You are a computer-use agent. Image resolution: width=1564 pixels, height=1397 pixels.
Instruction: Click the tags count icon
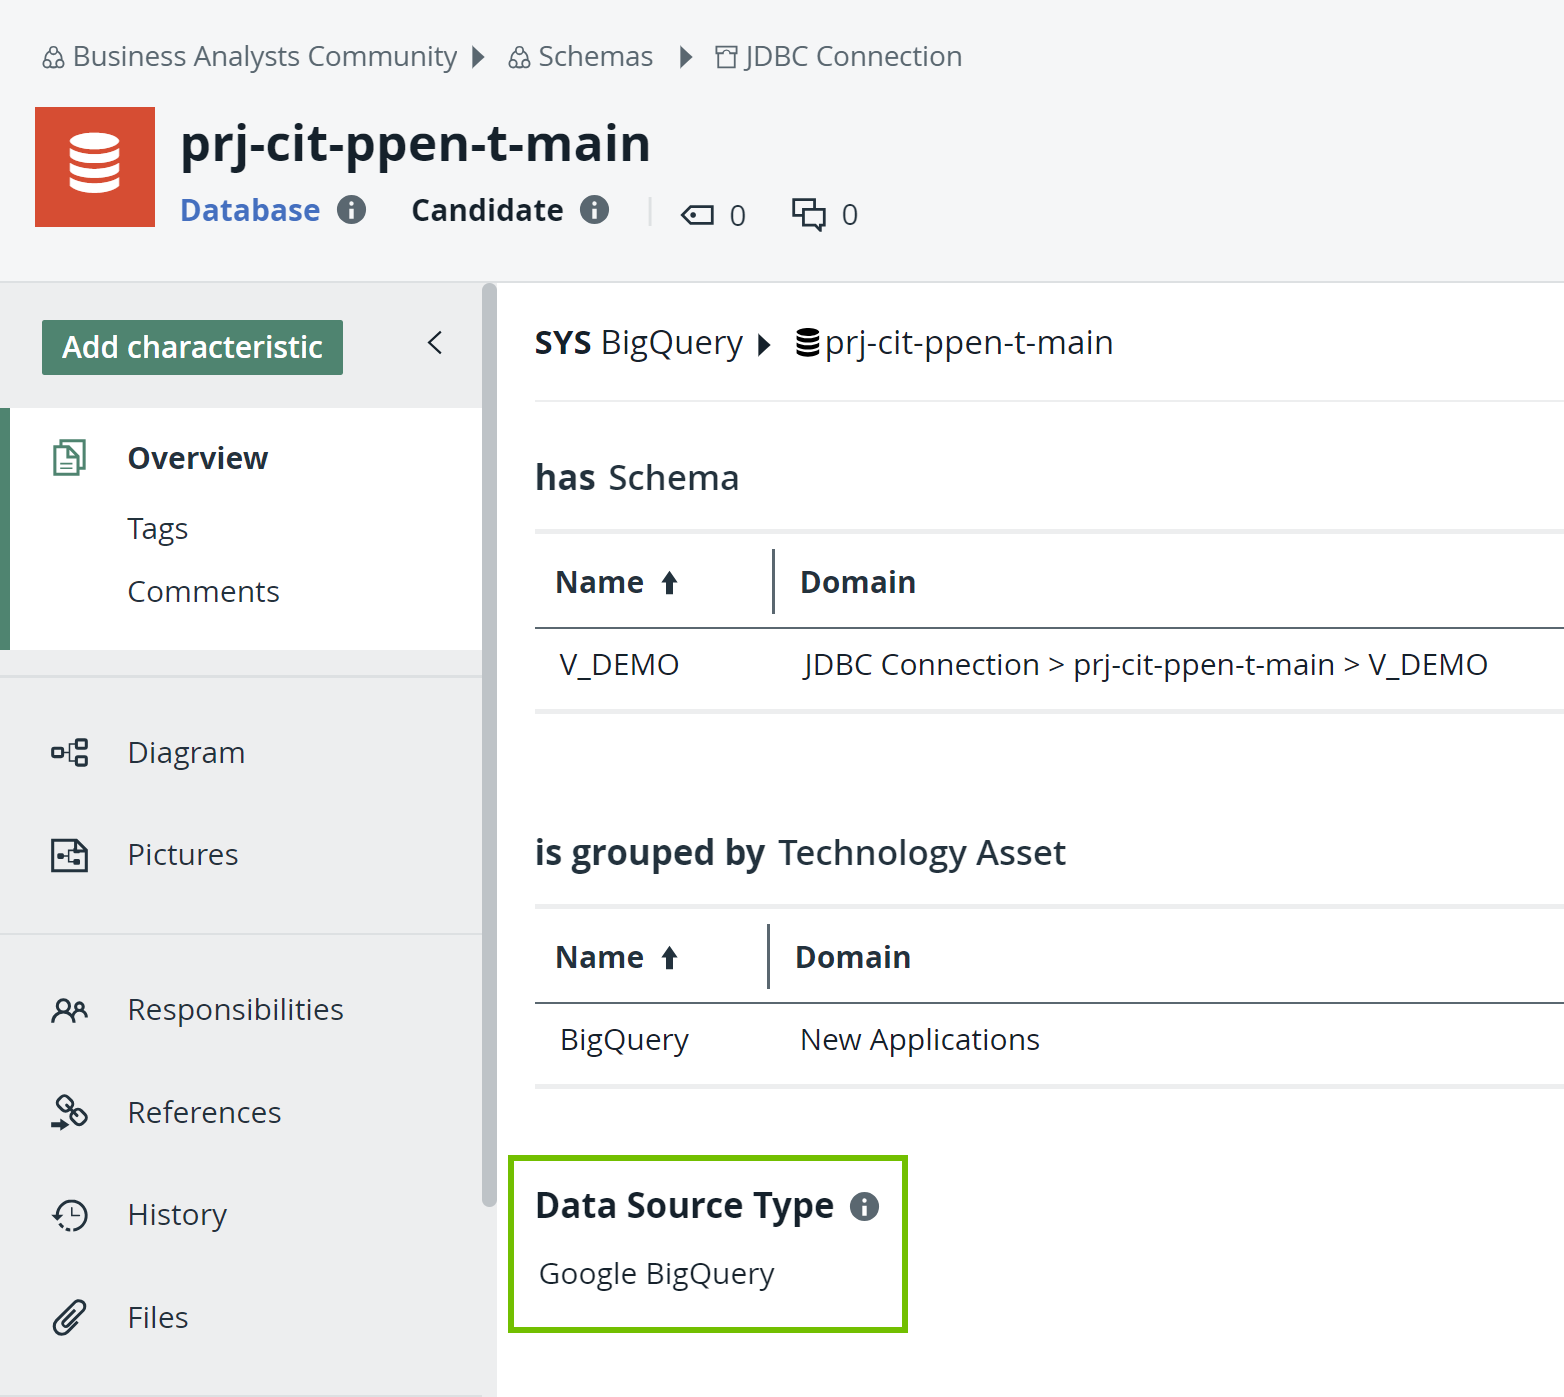click(x=697, y=215)
